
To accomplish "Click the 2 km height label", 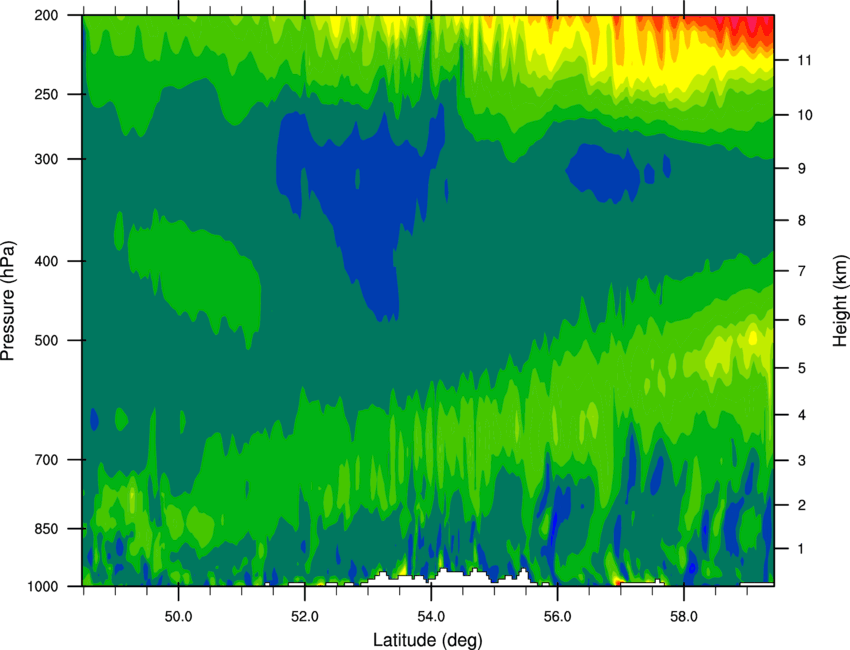I will (801, 505).
